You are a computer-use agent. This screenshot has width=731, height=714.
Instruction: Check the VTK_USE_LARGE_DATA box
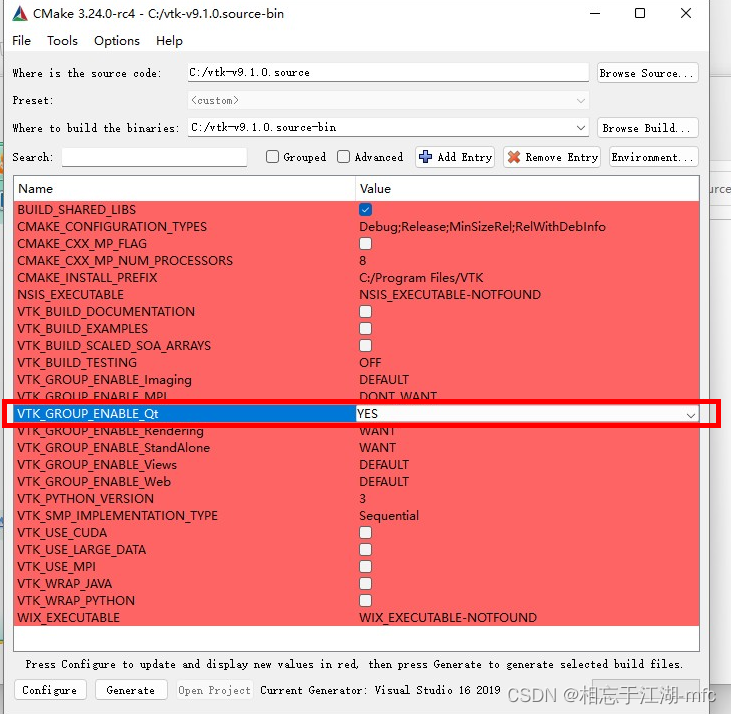366,549
